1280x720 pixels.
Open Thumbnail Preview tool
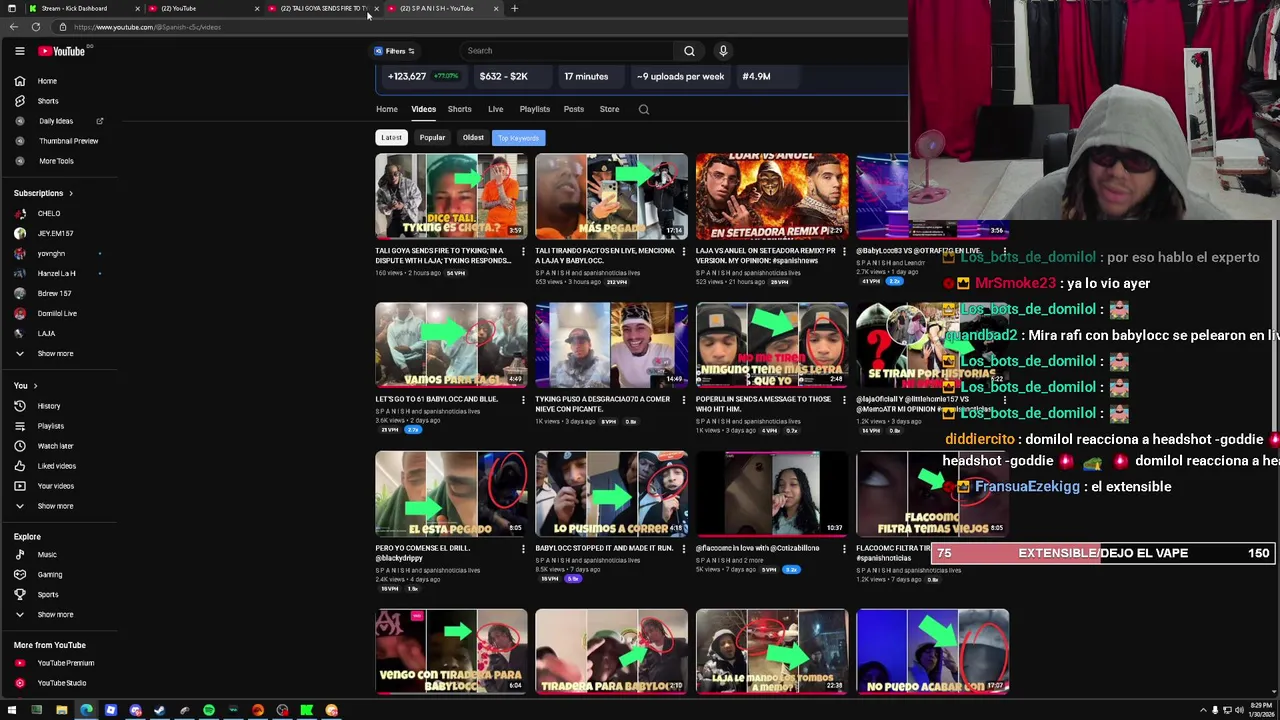(x=68, y=141)
